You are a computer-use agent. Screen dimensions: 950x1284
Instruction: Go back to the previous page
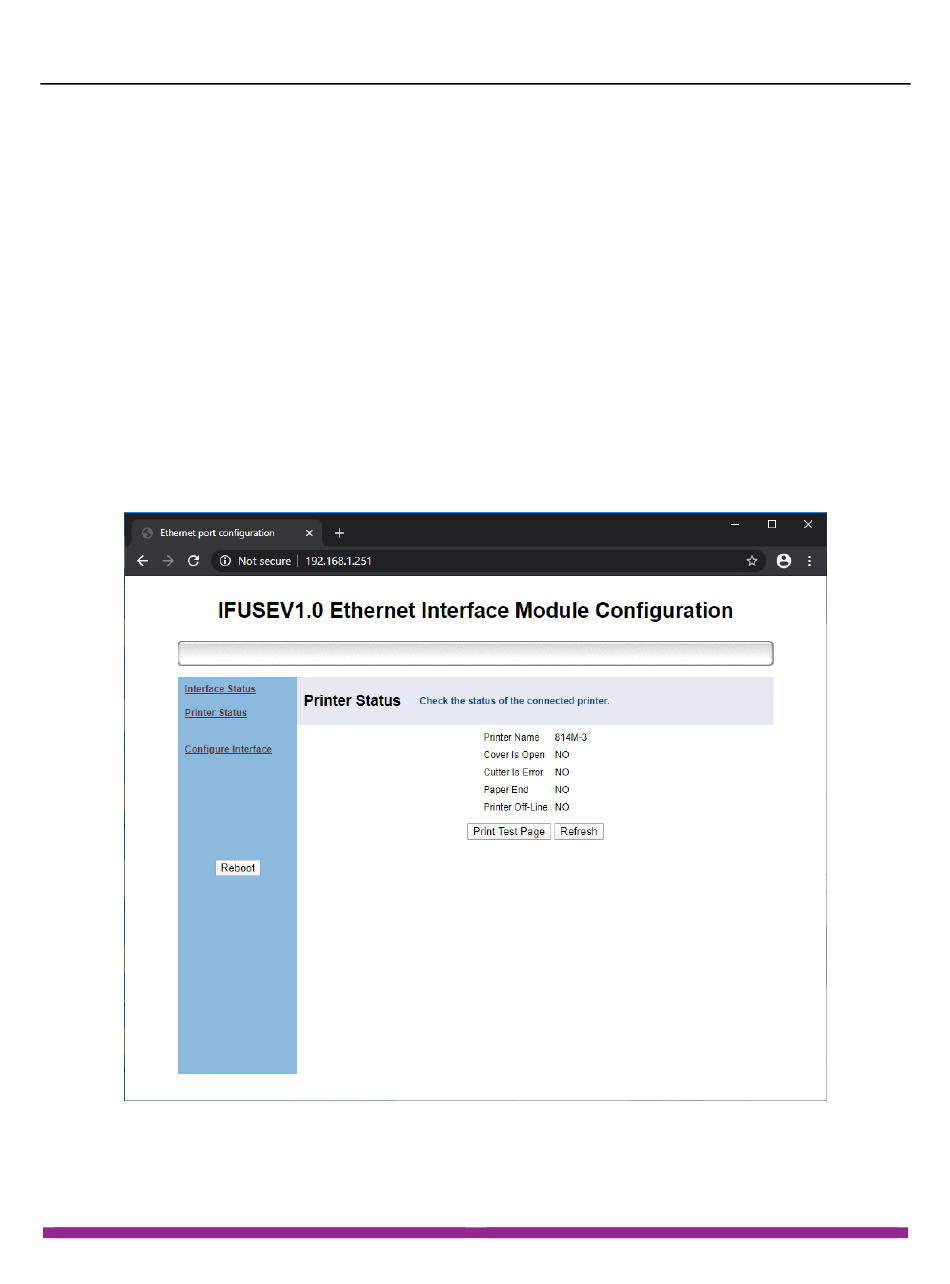coord(142,561)
